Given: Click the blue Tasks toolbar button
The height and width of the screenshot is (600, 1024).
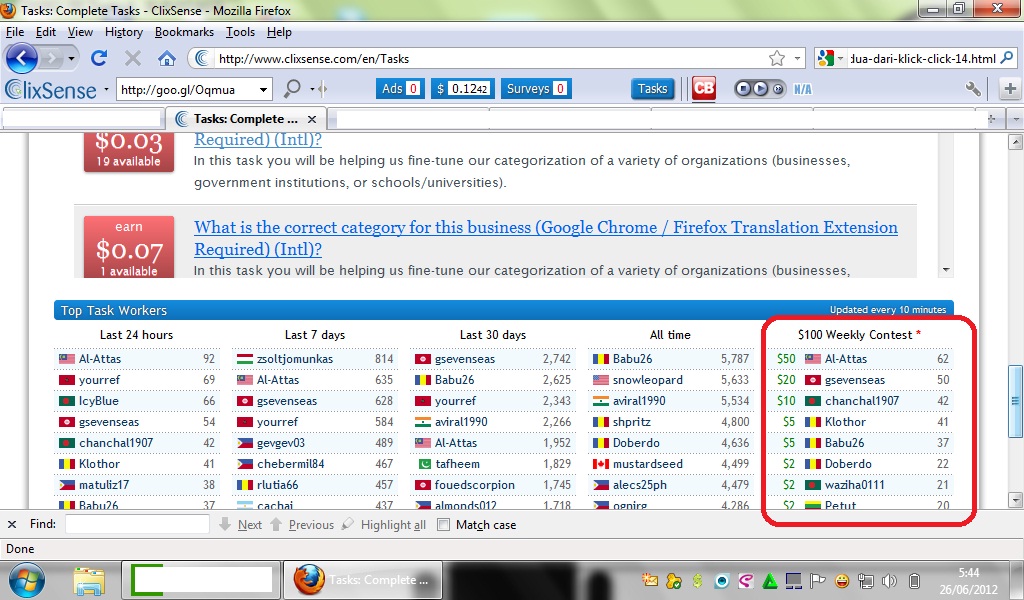Looking at the screenshot, I should click(x=652, y=89).
